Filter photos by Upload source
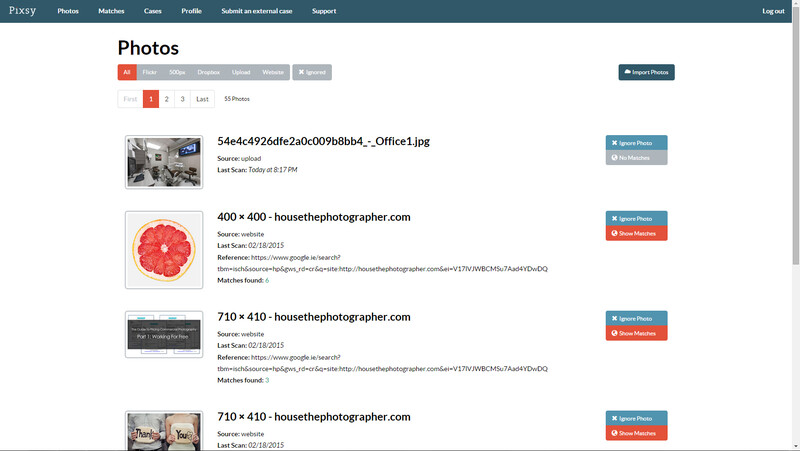 coord(241,72)
